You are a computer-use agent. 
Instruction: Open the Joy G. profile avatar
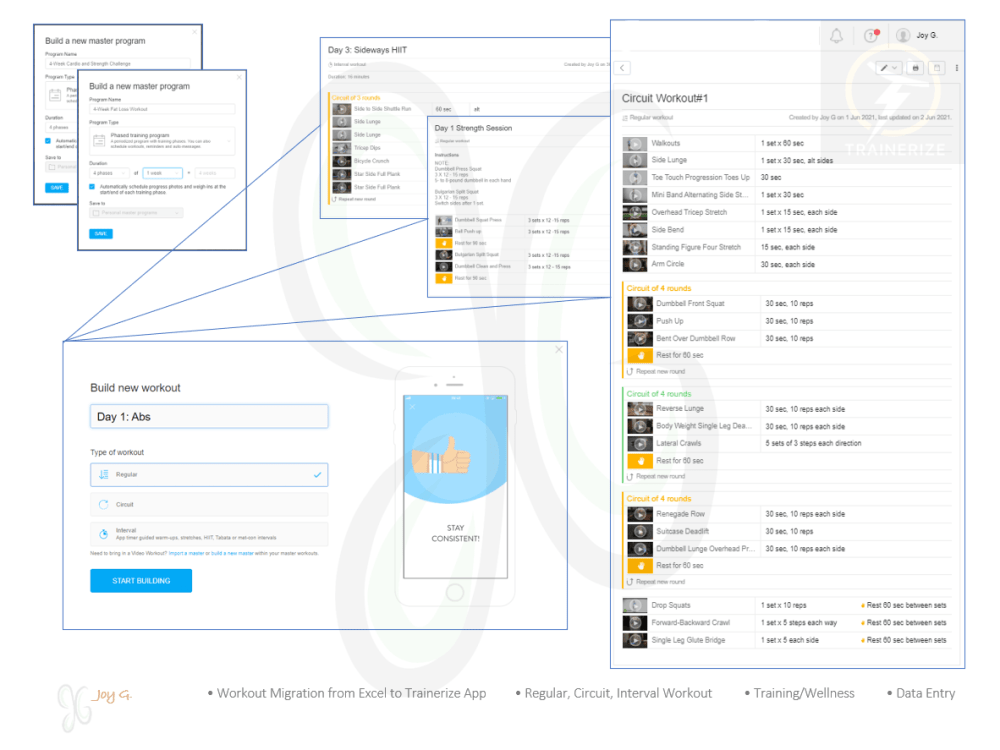tap(903, 36)
